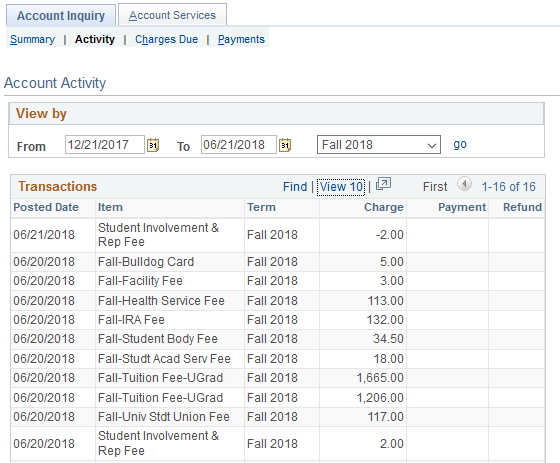Select the Fall-Health Service Fee item
Viewport: 560px width, 463px height.
[161, 300]
